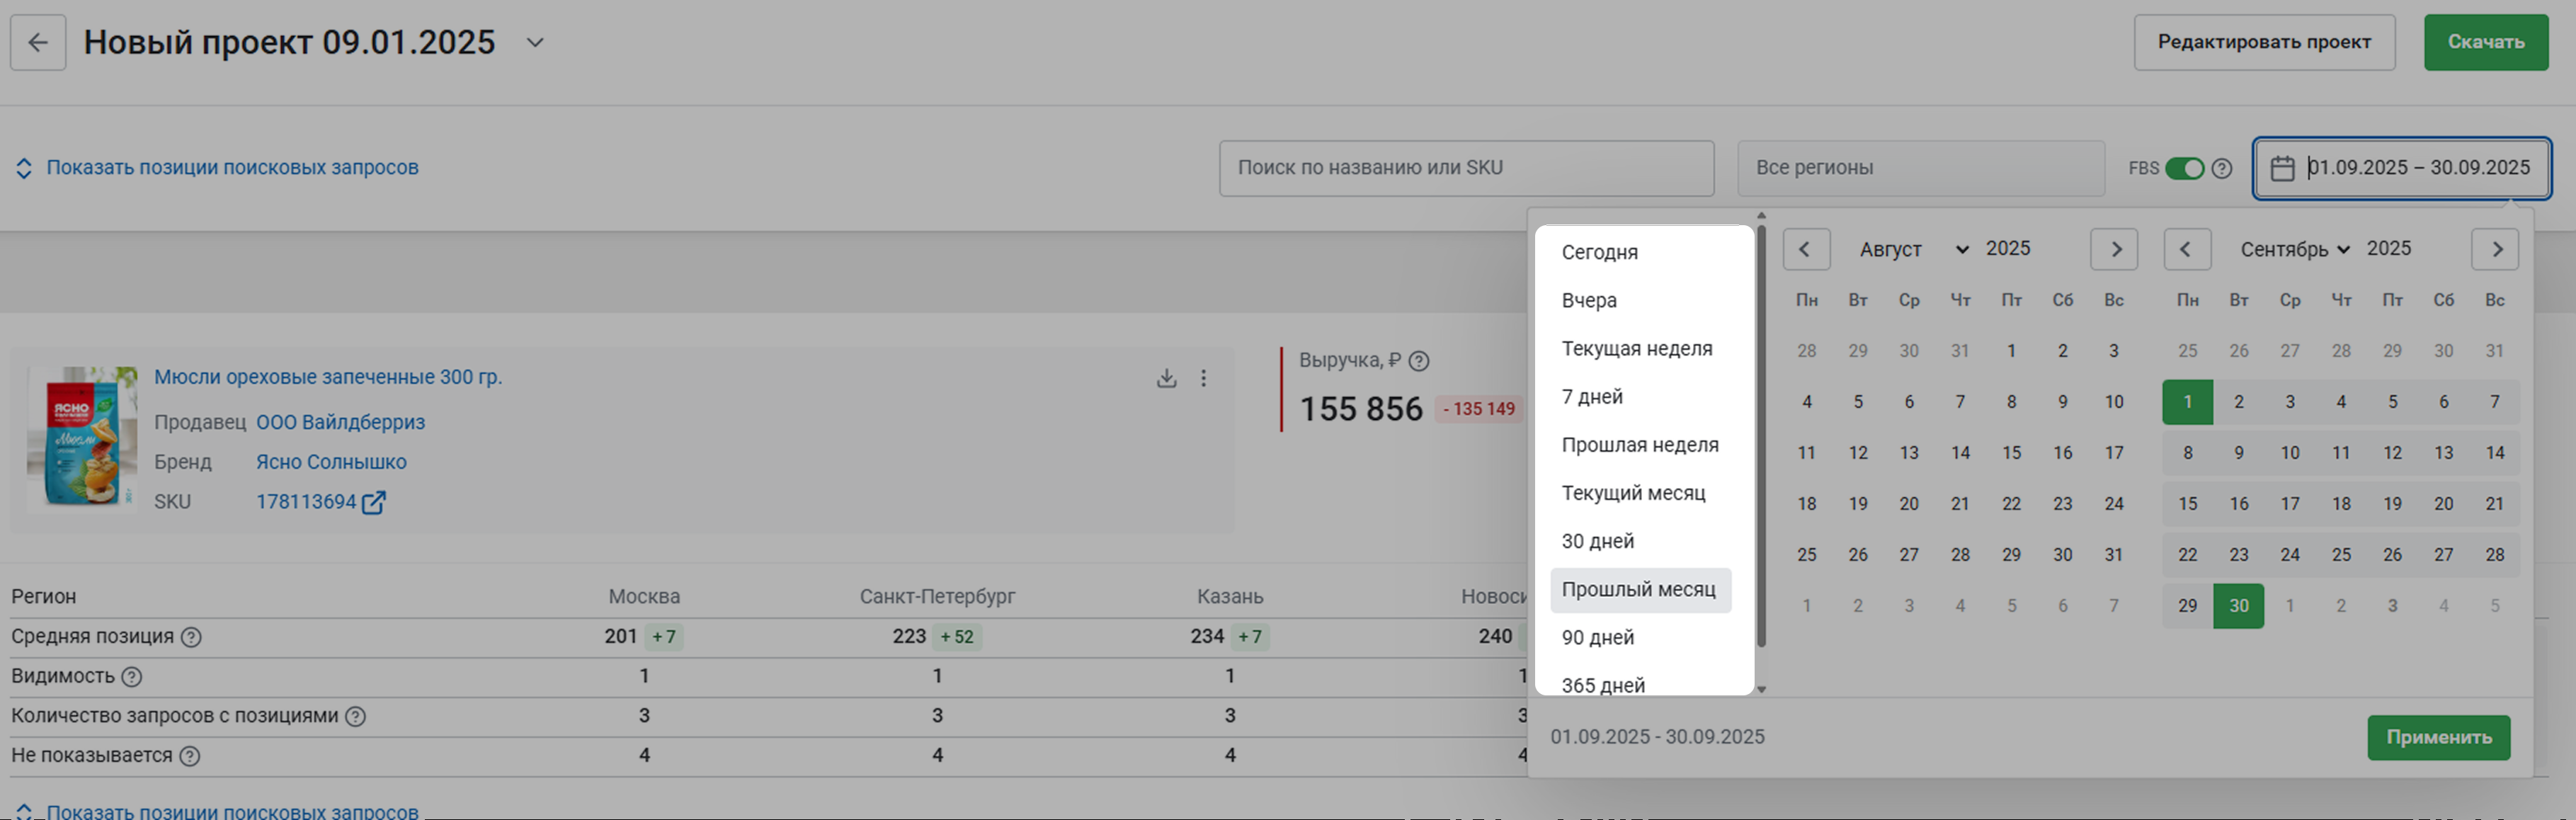Choose 7 дней preset range
This screenshot has width=2576, height=820.
pyautogui.click(x=1592, y=397)
